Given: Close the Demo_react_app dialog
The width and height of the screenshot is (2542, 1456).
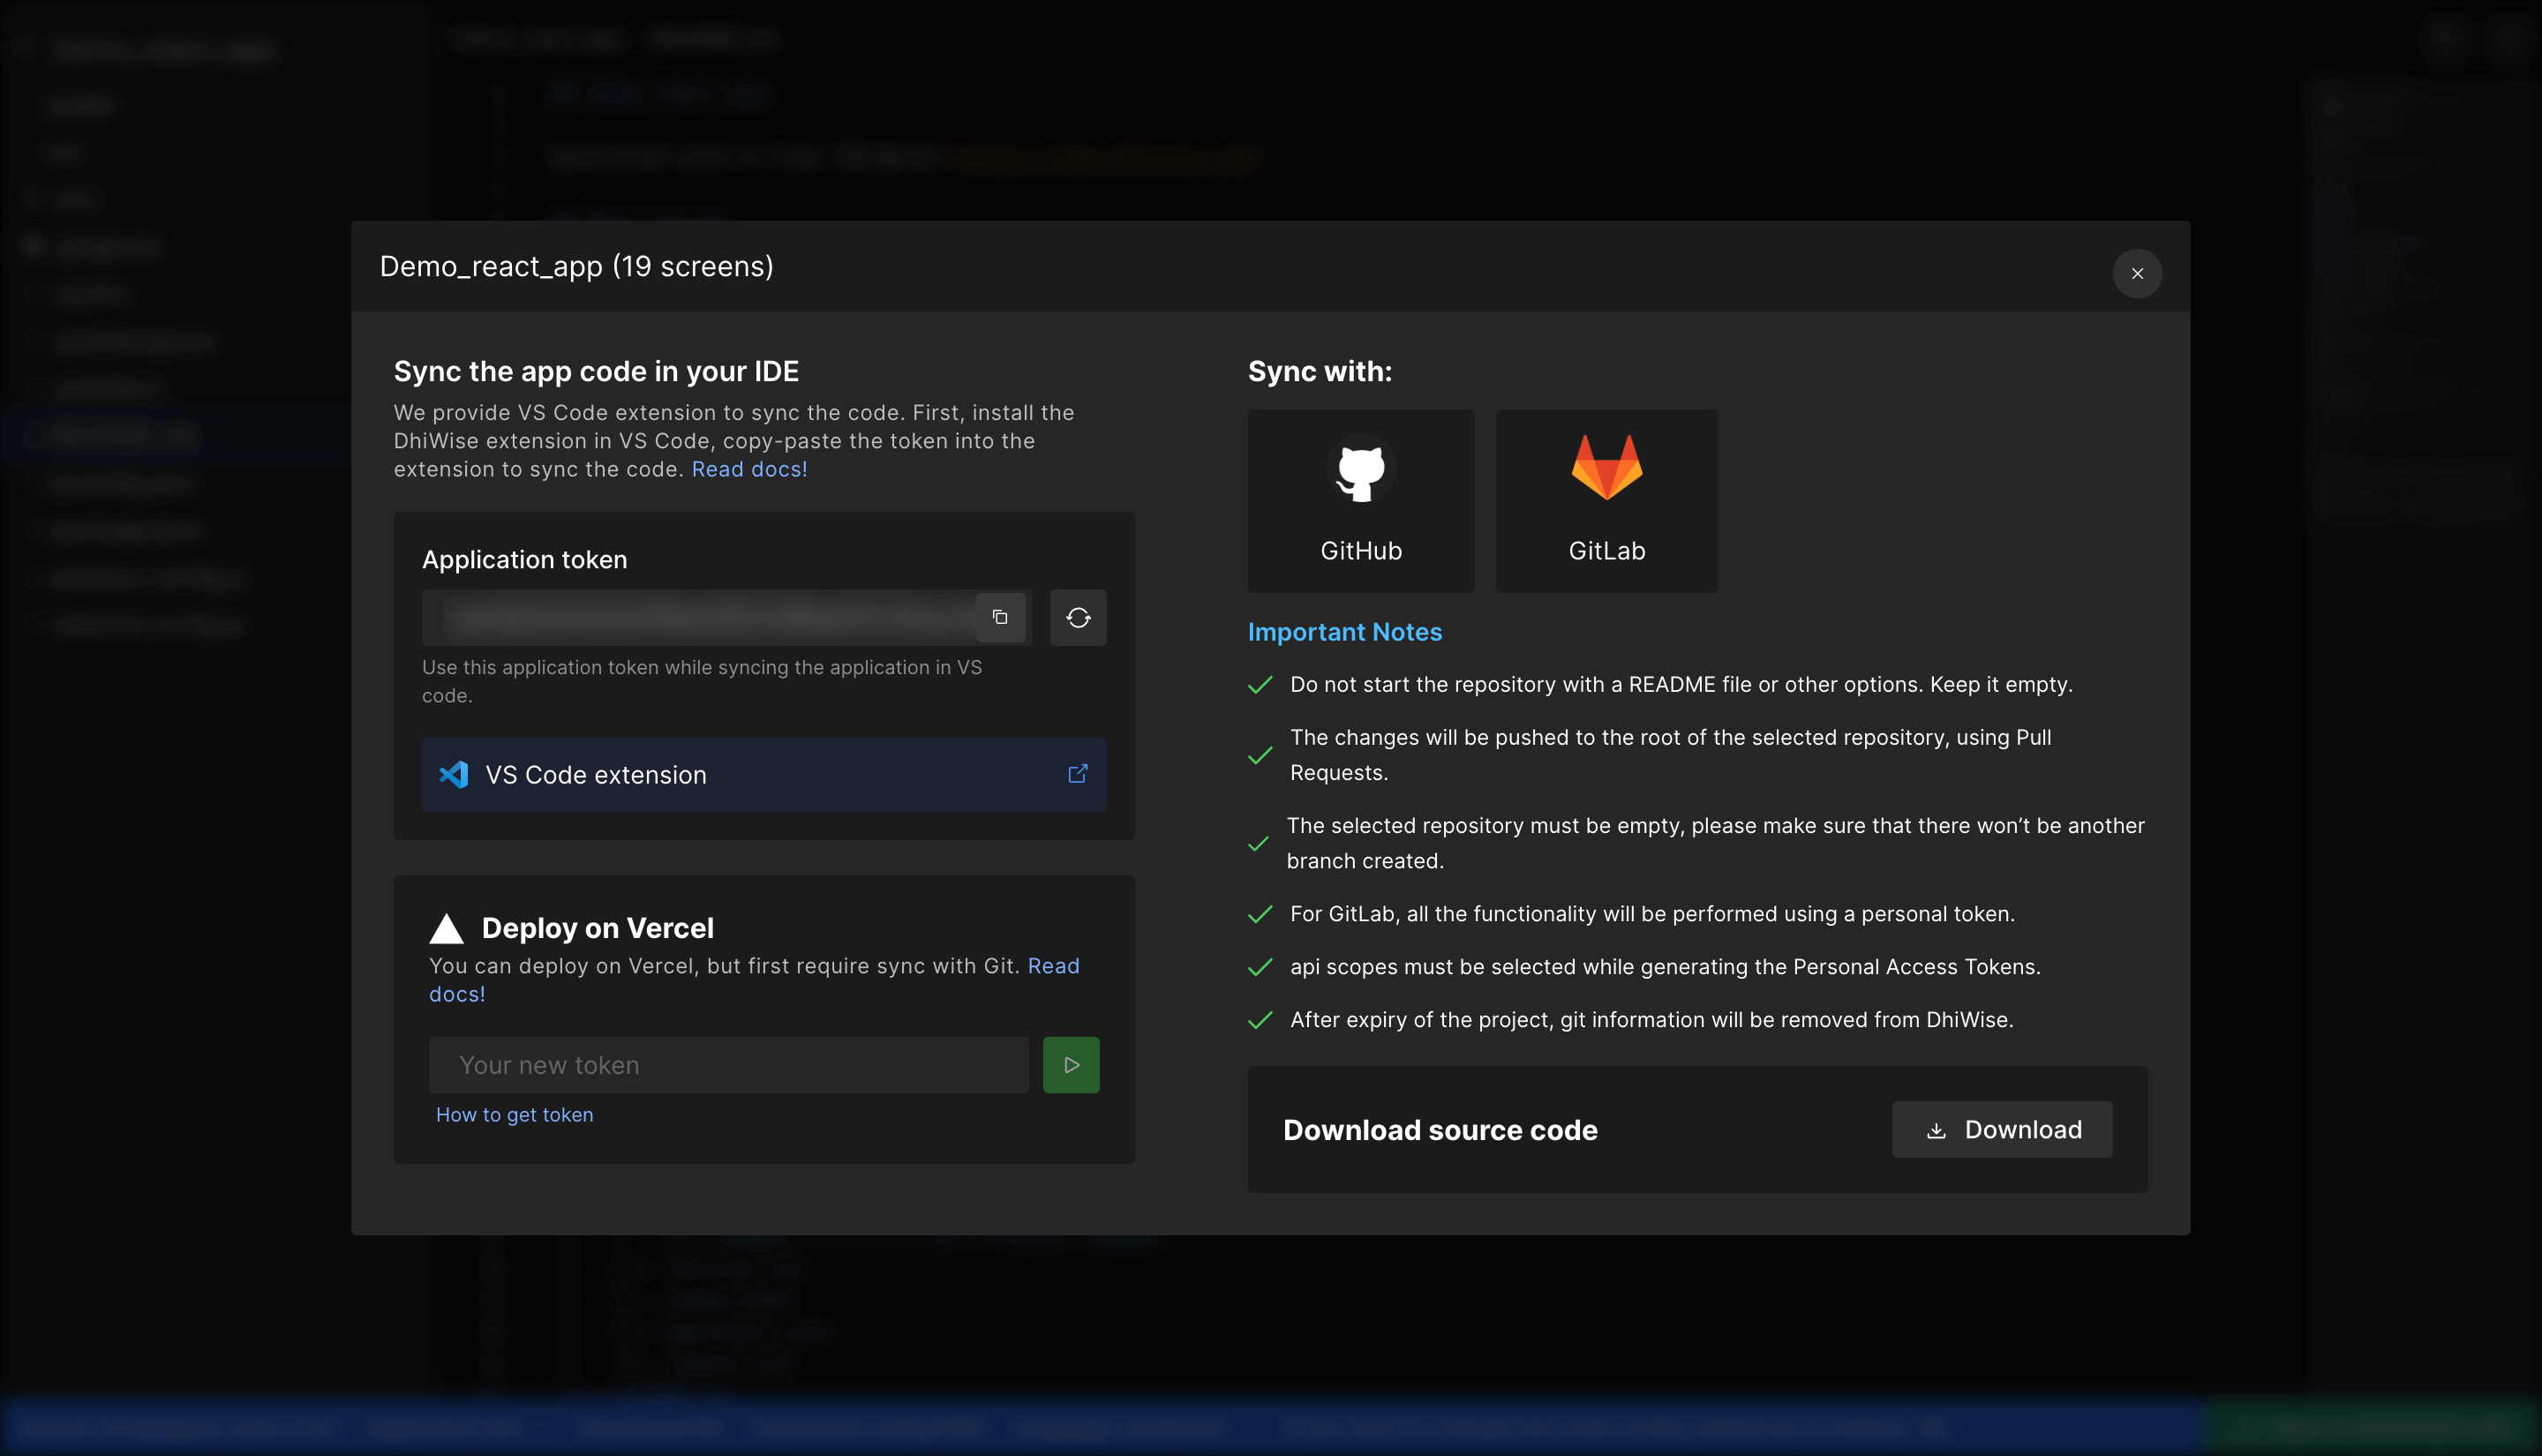Looking at the screenshot, I should pos(2137,273).
